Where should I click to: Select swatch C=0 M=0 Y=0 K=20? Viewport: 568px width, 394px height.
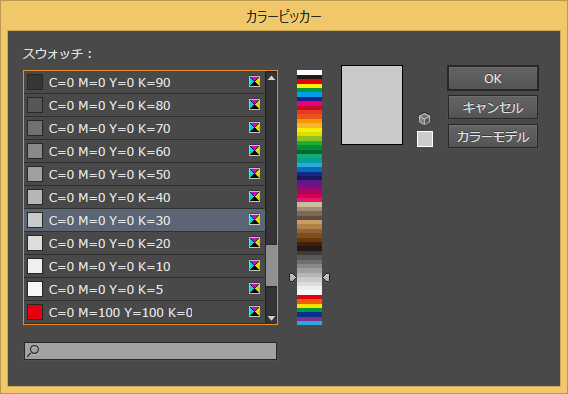point(145,243)
